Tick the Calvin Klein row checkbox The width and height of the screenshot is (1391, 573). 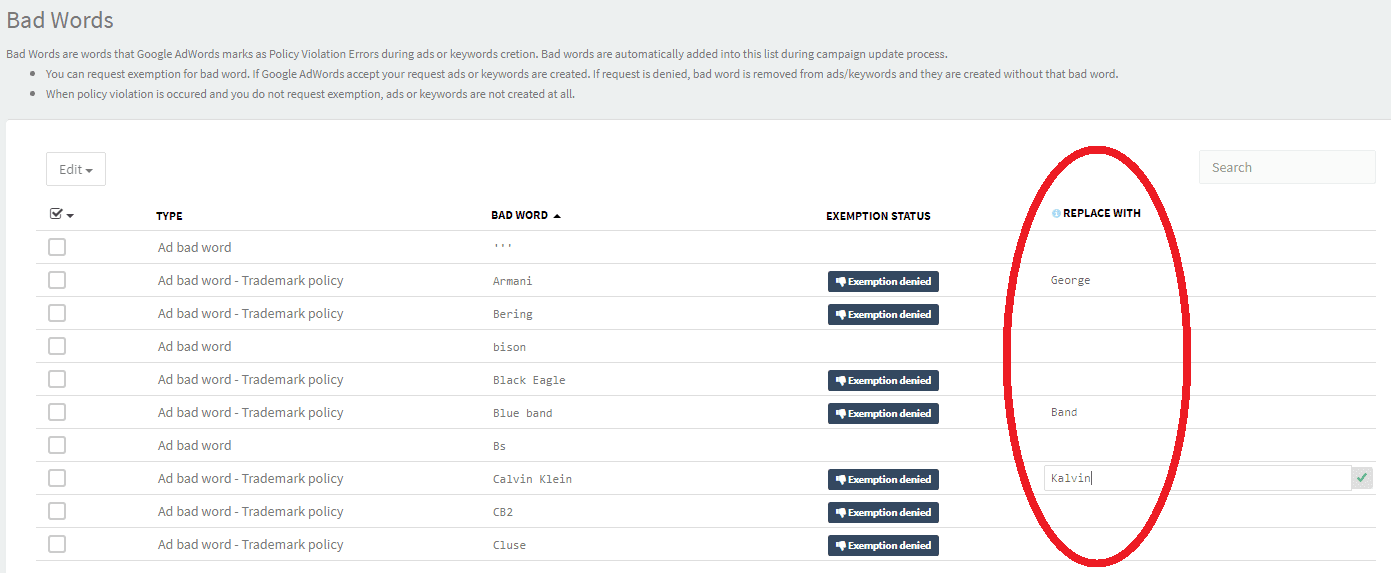(x=57, y=478)
